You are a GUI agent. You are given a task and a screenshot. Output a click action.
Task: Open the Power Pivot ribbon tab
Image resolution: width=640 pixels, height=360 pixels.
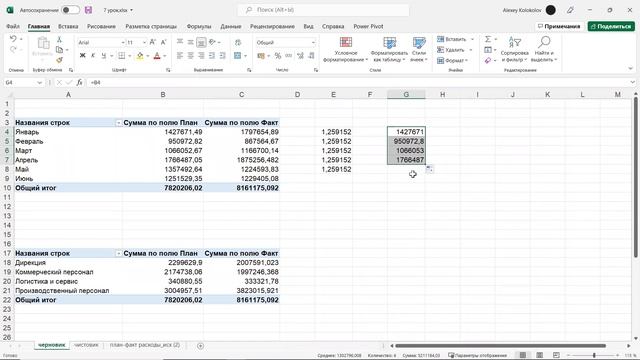[368, 26]
